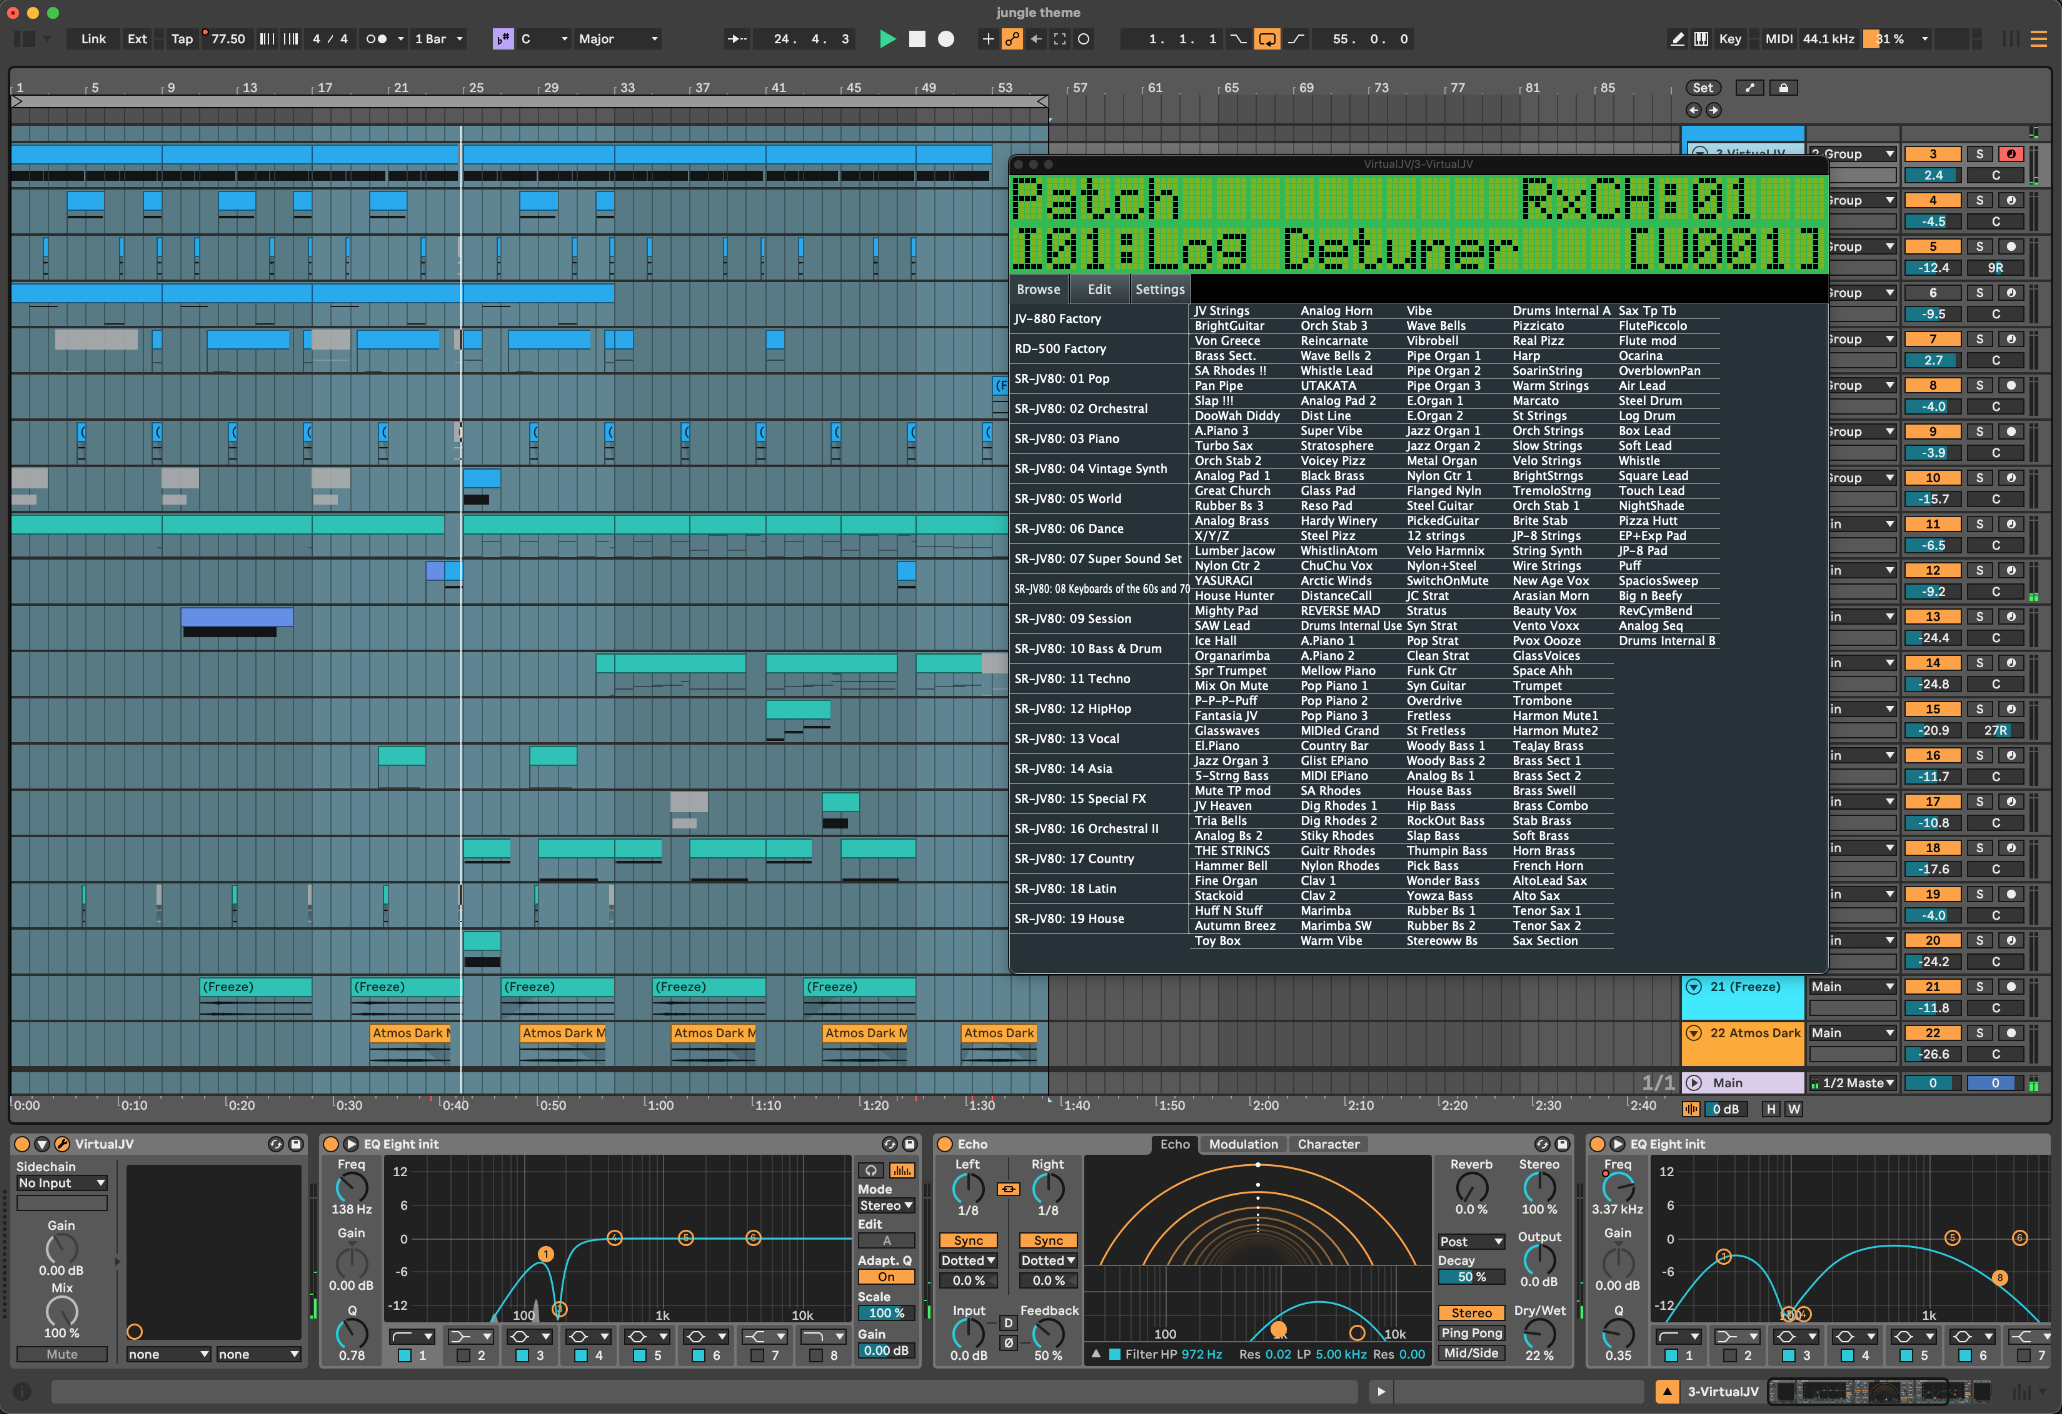
Task: Toggle the Echo delay time link icon
Action: coord(1008,1189)
